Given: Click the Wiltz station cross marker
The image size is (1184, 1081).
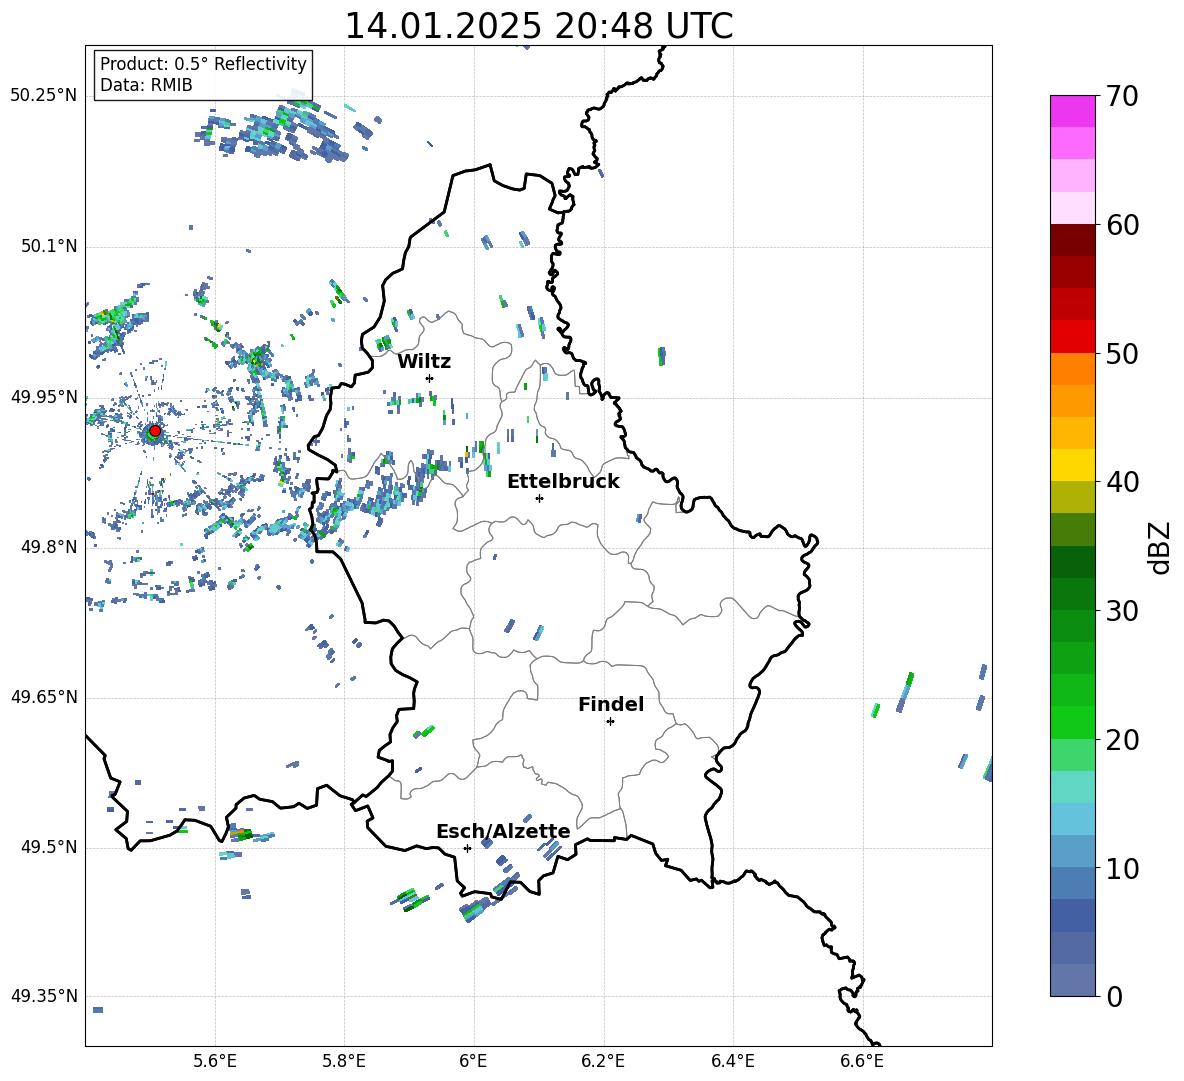Looking at the screenshot, I should tap(430, 378).
